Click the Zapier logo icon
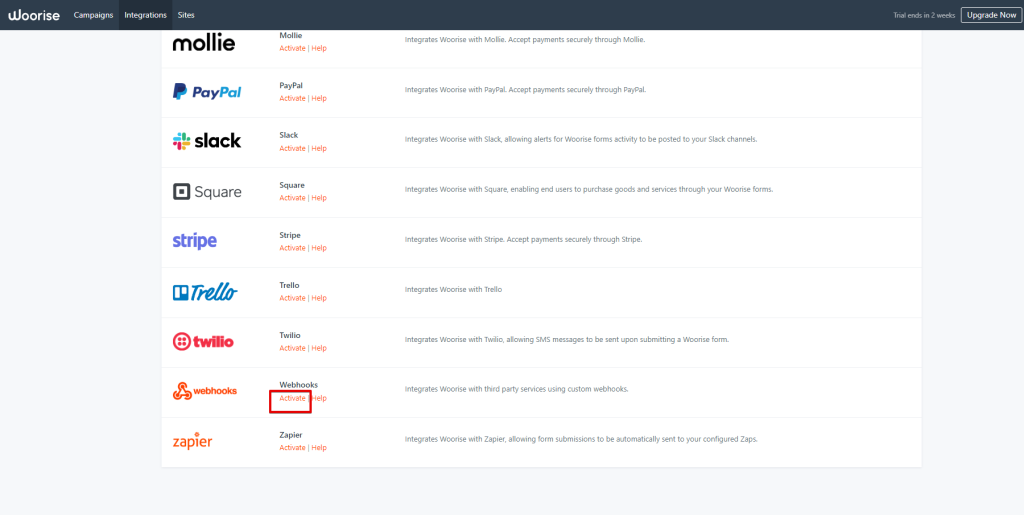The width and height of the screenshot is (1024, 515). pyautogui.click(x=192, y=441)
